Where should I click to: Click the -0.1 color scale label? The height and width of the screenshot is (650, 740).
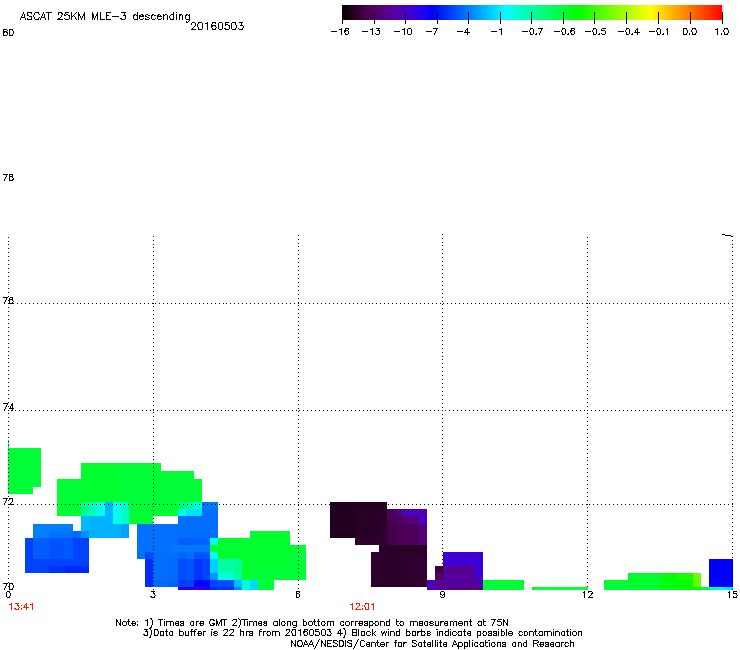point(659,32)
